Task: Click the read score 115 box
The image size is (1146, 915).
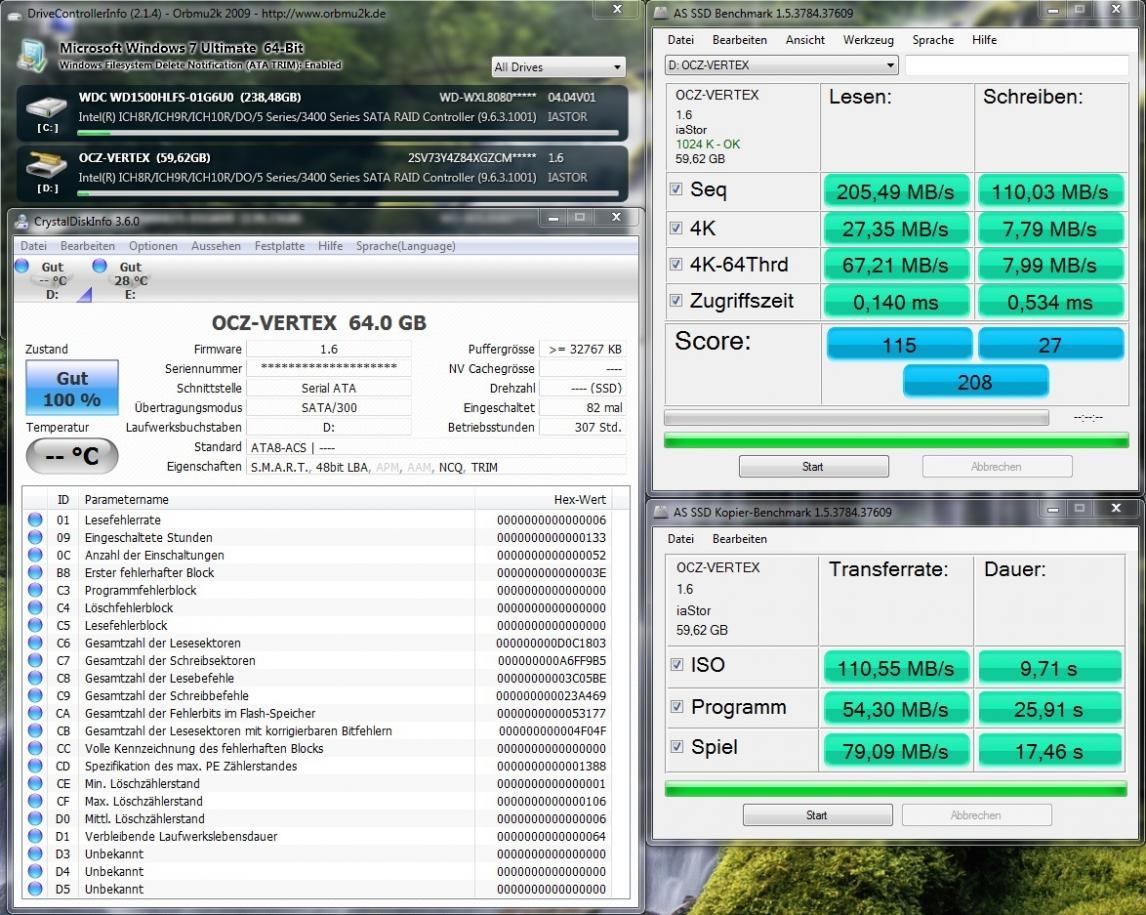Action: pyautogui.click(x=899, y=344)
